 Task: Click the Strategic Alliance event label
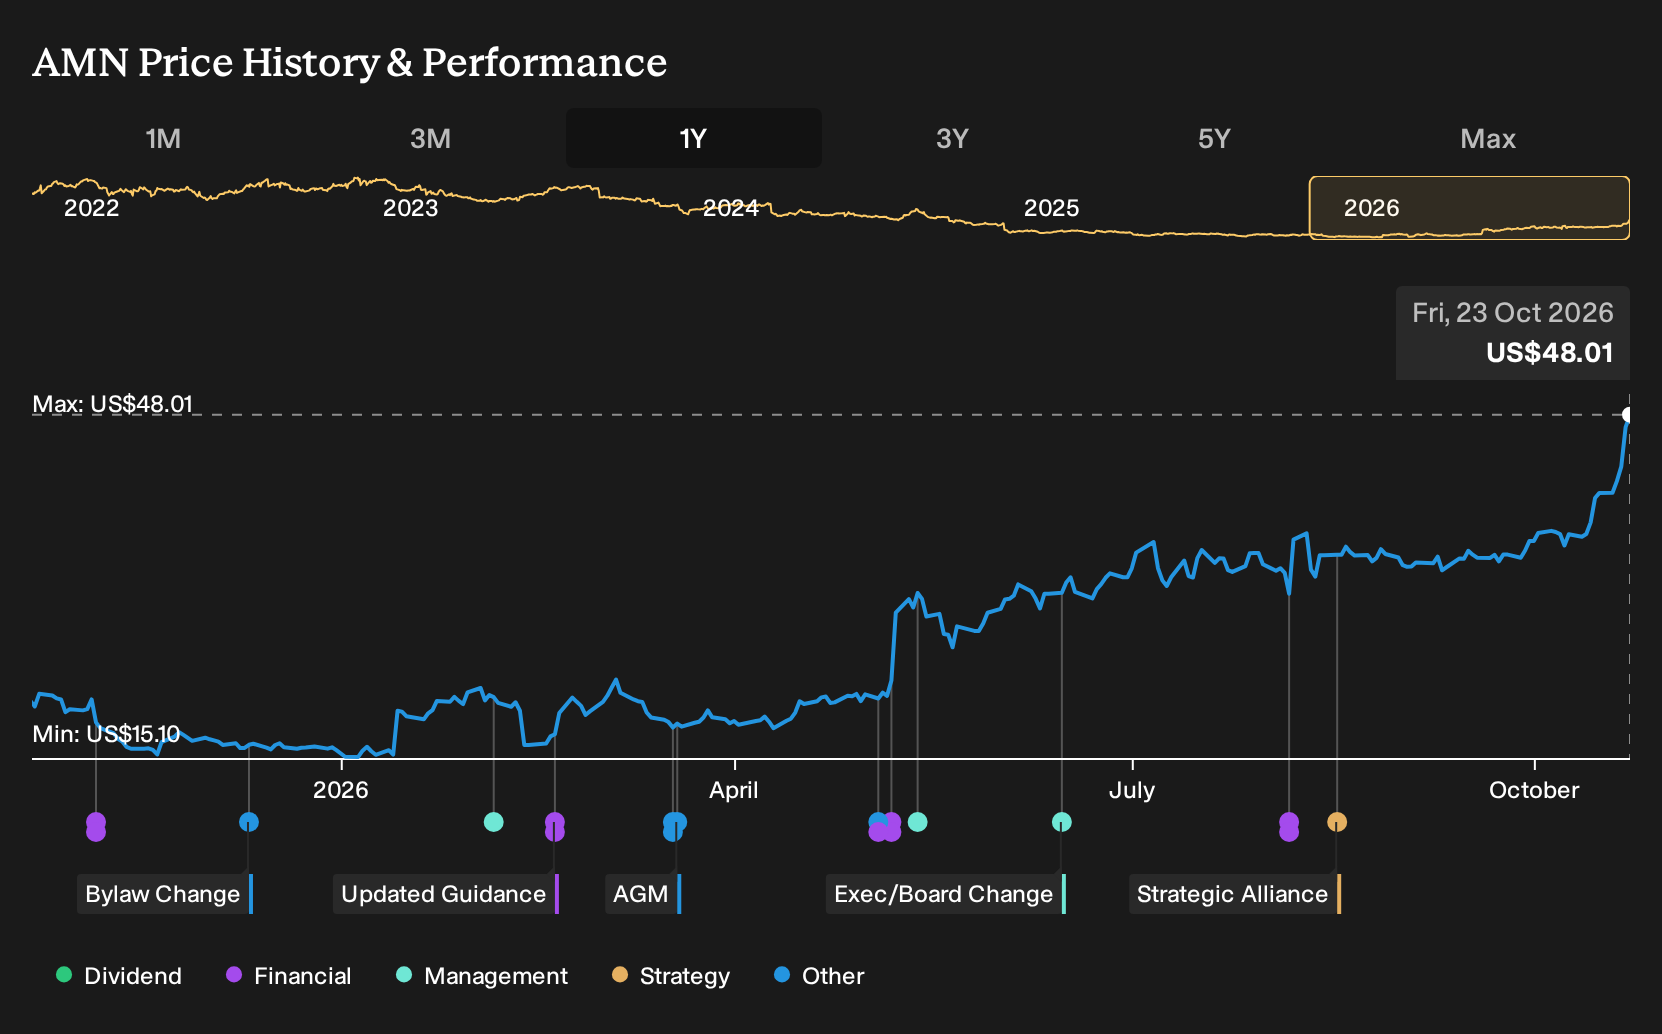pyautogui.click(x=1234, y=894)
